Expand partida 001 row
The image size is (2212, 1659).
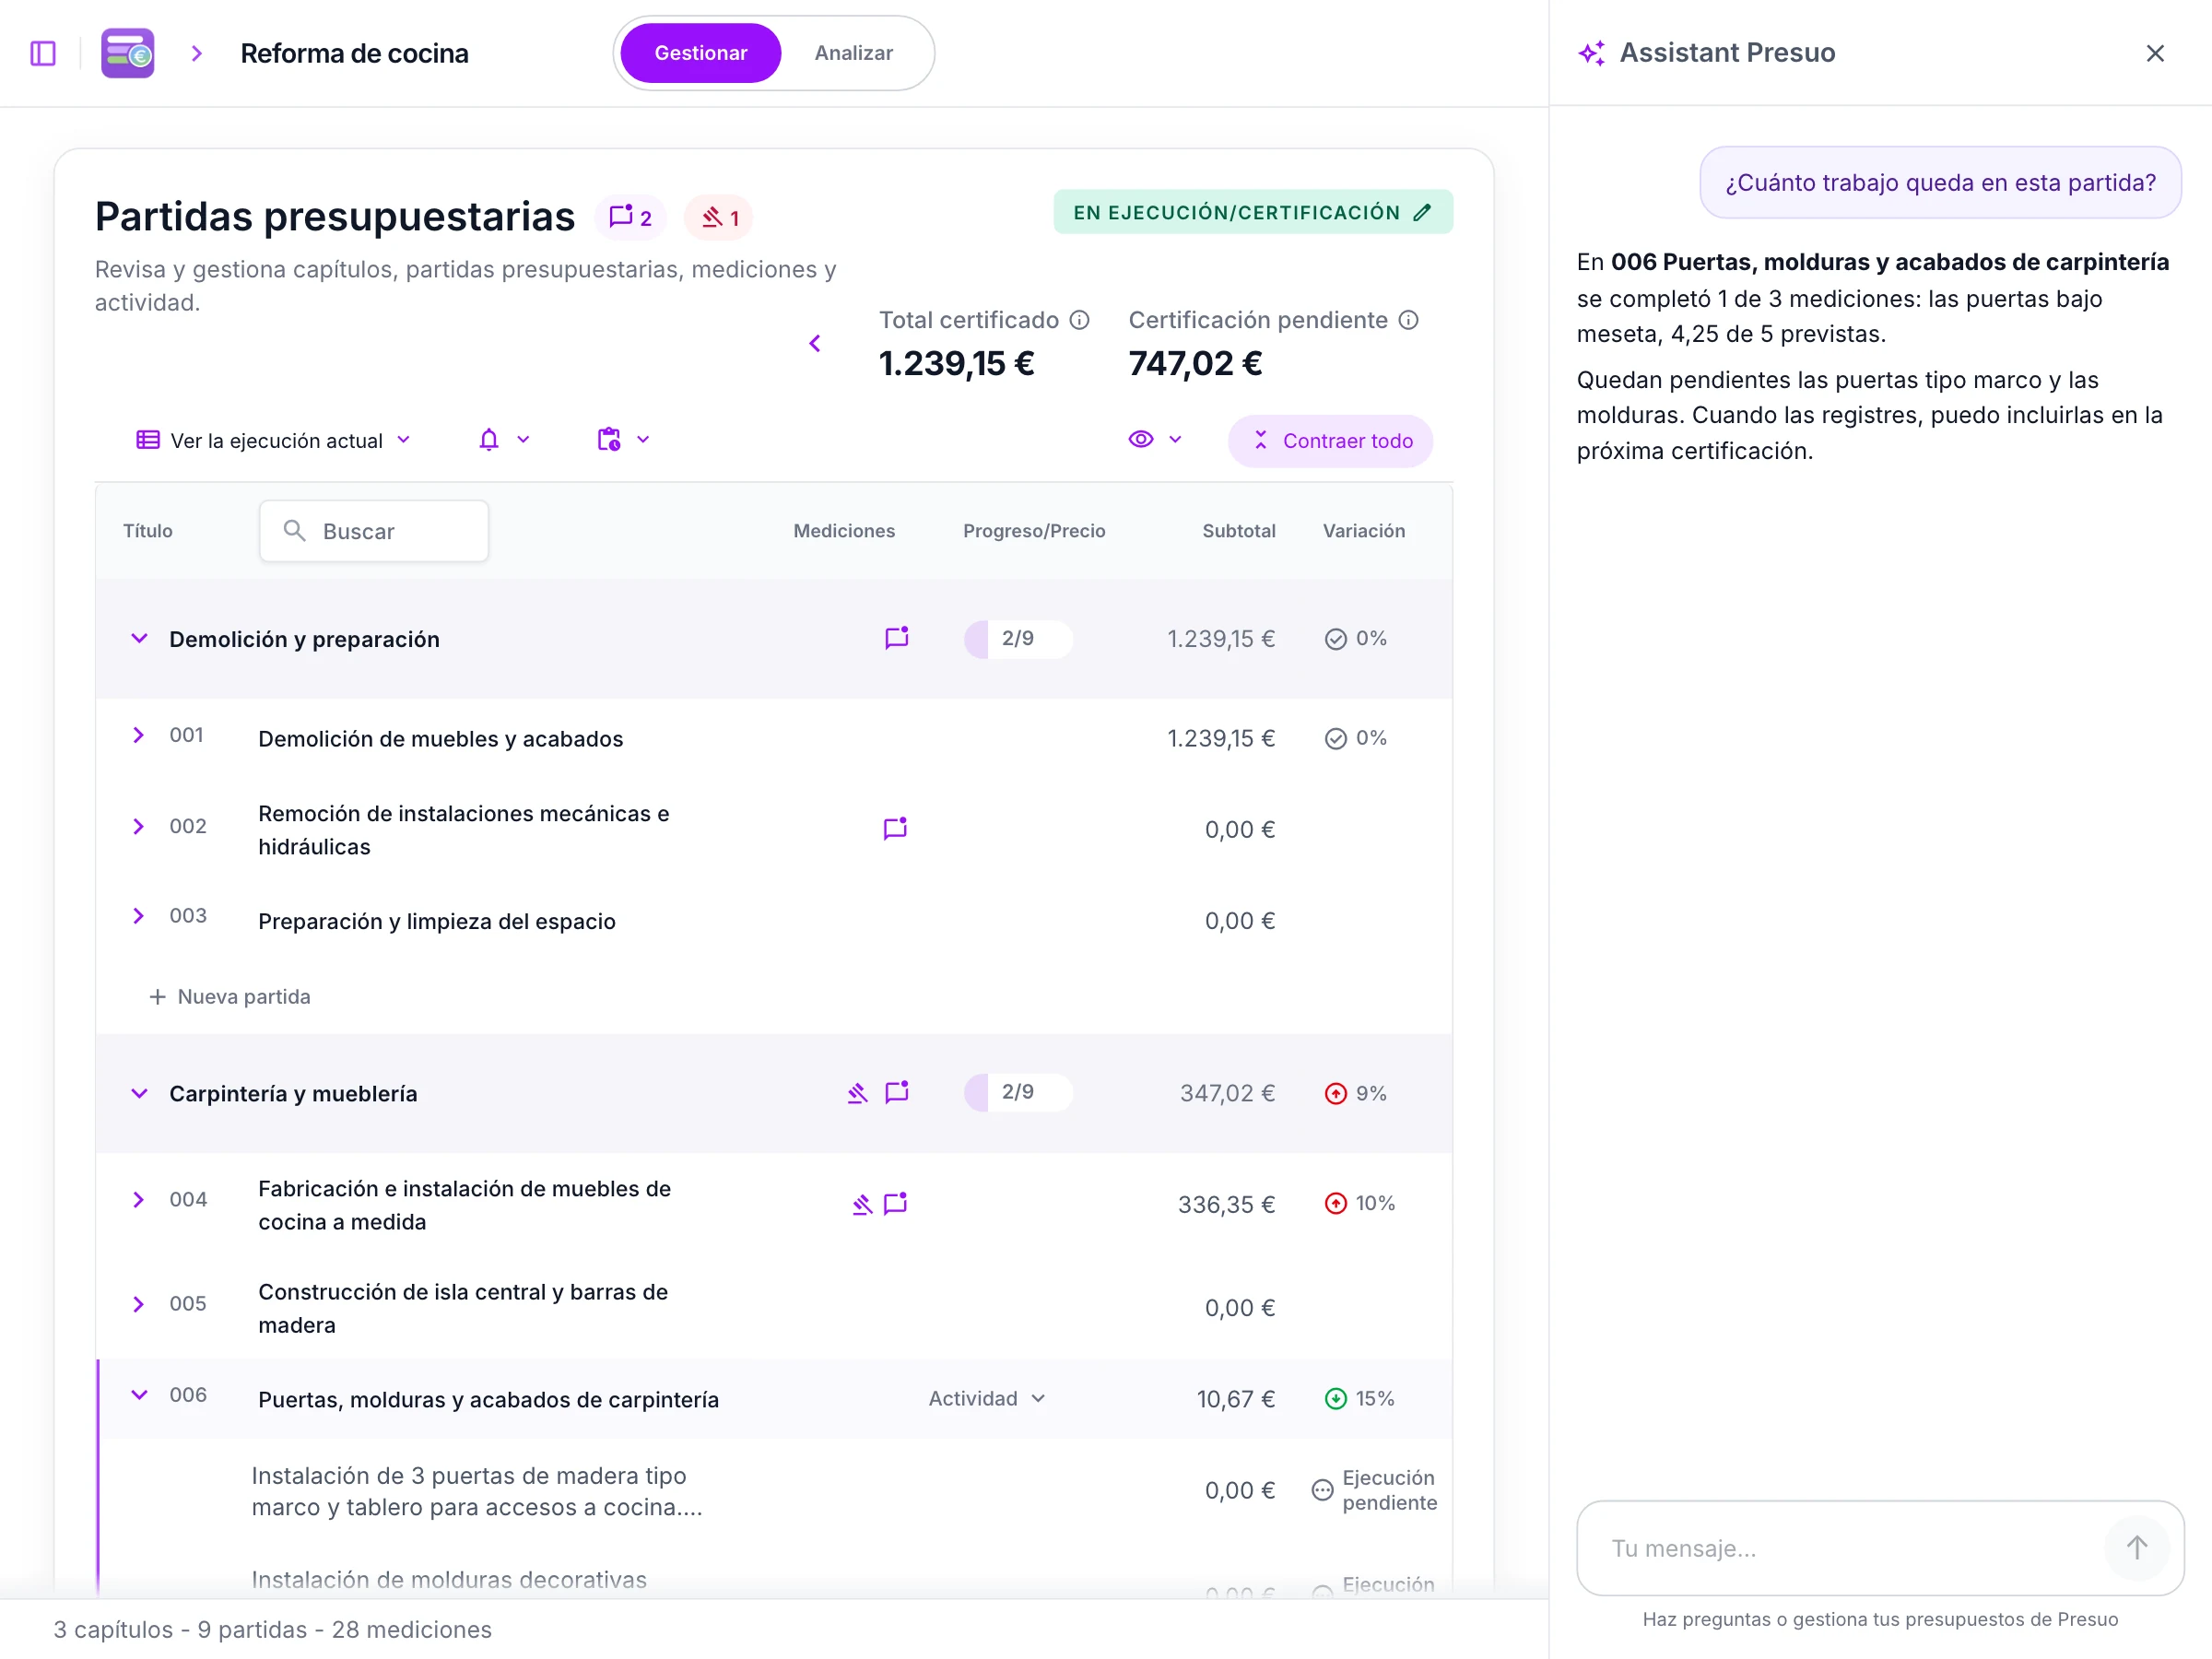[x=139, y=736]
